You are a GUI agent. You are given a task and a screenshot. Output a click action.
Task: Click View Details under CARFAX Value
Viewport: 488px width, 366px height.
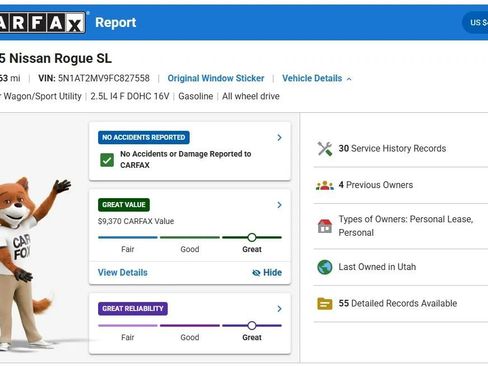coord(123,273)
